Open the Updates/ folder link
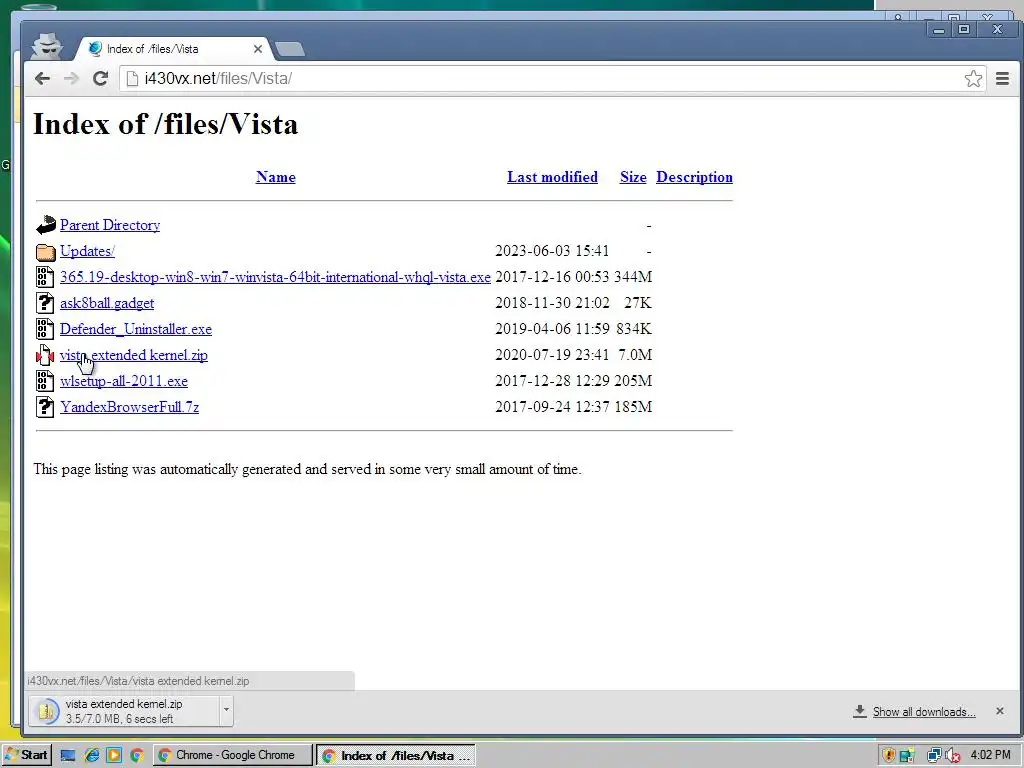Image resolution: width=1024 pixels, height=768 pixels. (x=88, y=251)
